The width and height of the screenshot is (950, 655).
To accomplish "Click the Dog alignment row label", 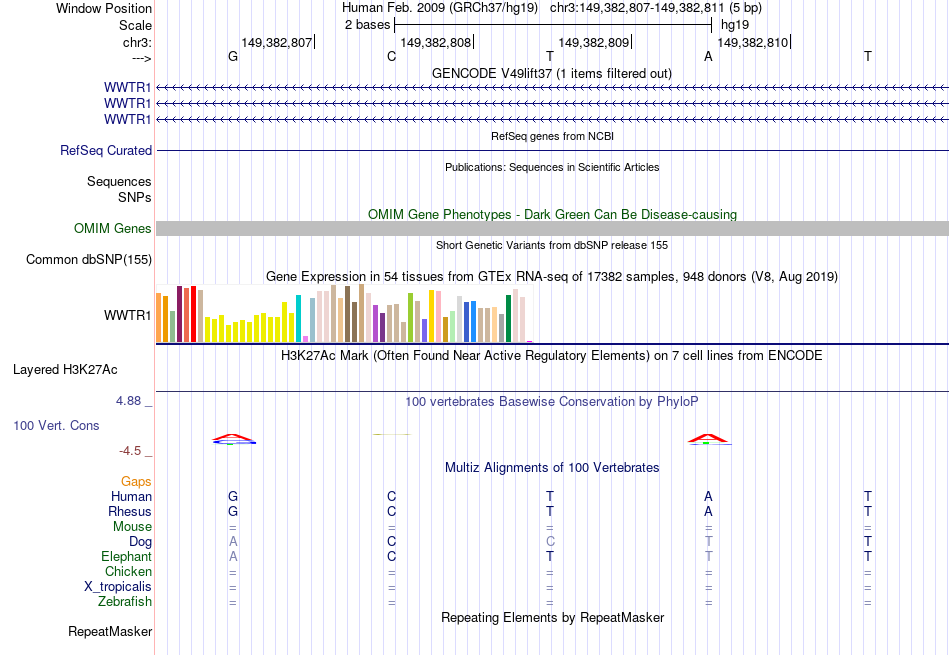I will tap(141, 541).
